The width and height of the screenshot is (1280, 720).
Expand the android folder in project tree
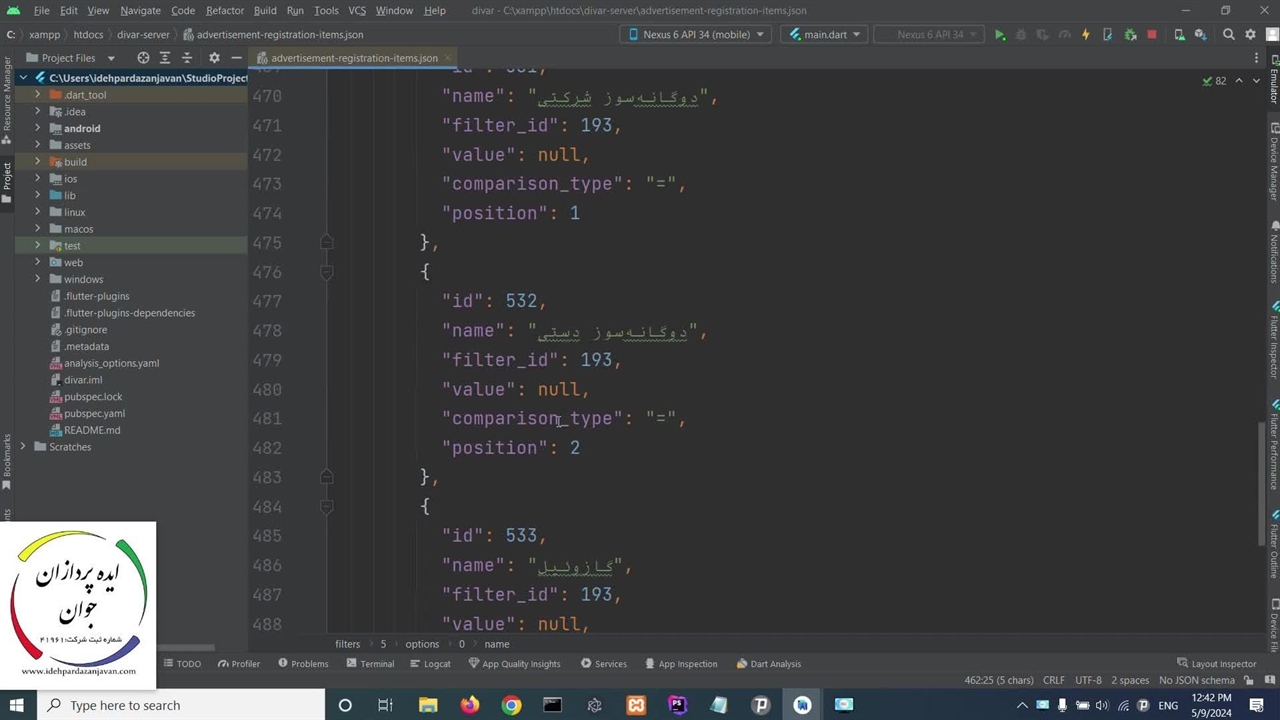click(x=38, y=128)
